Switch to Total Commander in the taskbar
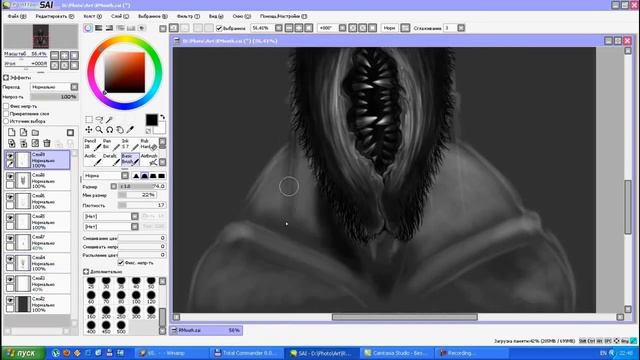 tap(246, 353)
